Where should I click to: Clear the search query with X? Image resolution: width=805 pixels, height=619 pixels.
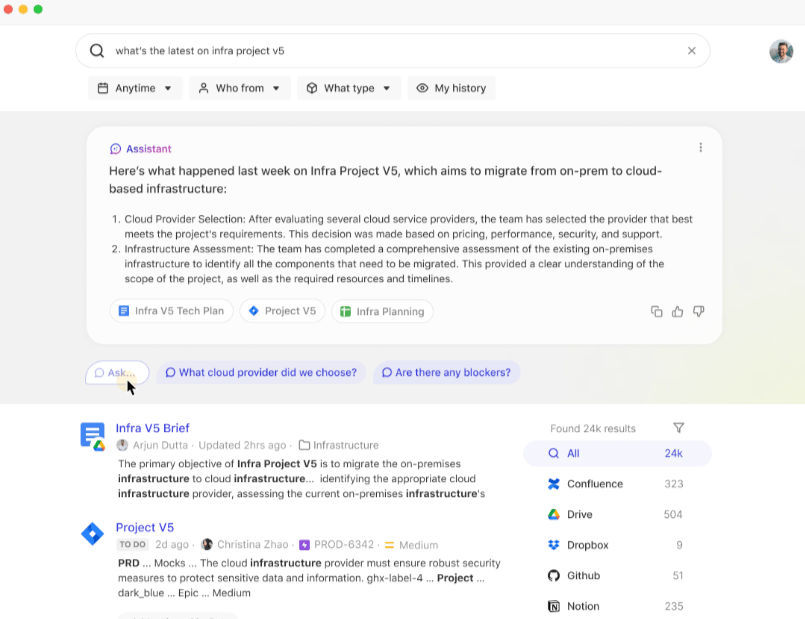pyautogui.click(x=692, y=50)
